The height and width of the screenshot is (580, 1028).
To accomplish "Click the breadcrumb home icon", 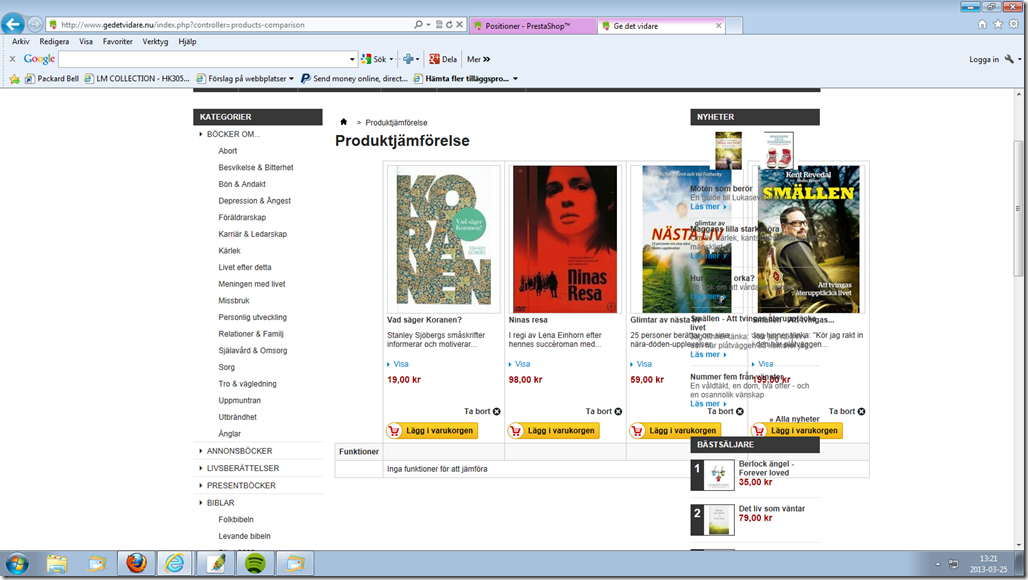I will coord(344,122).
